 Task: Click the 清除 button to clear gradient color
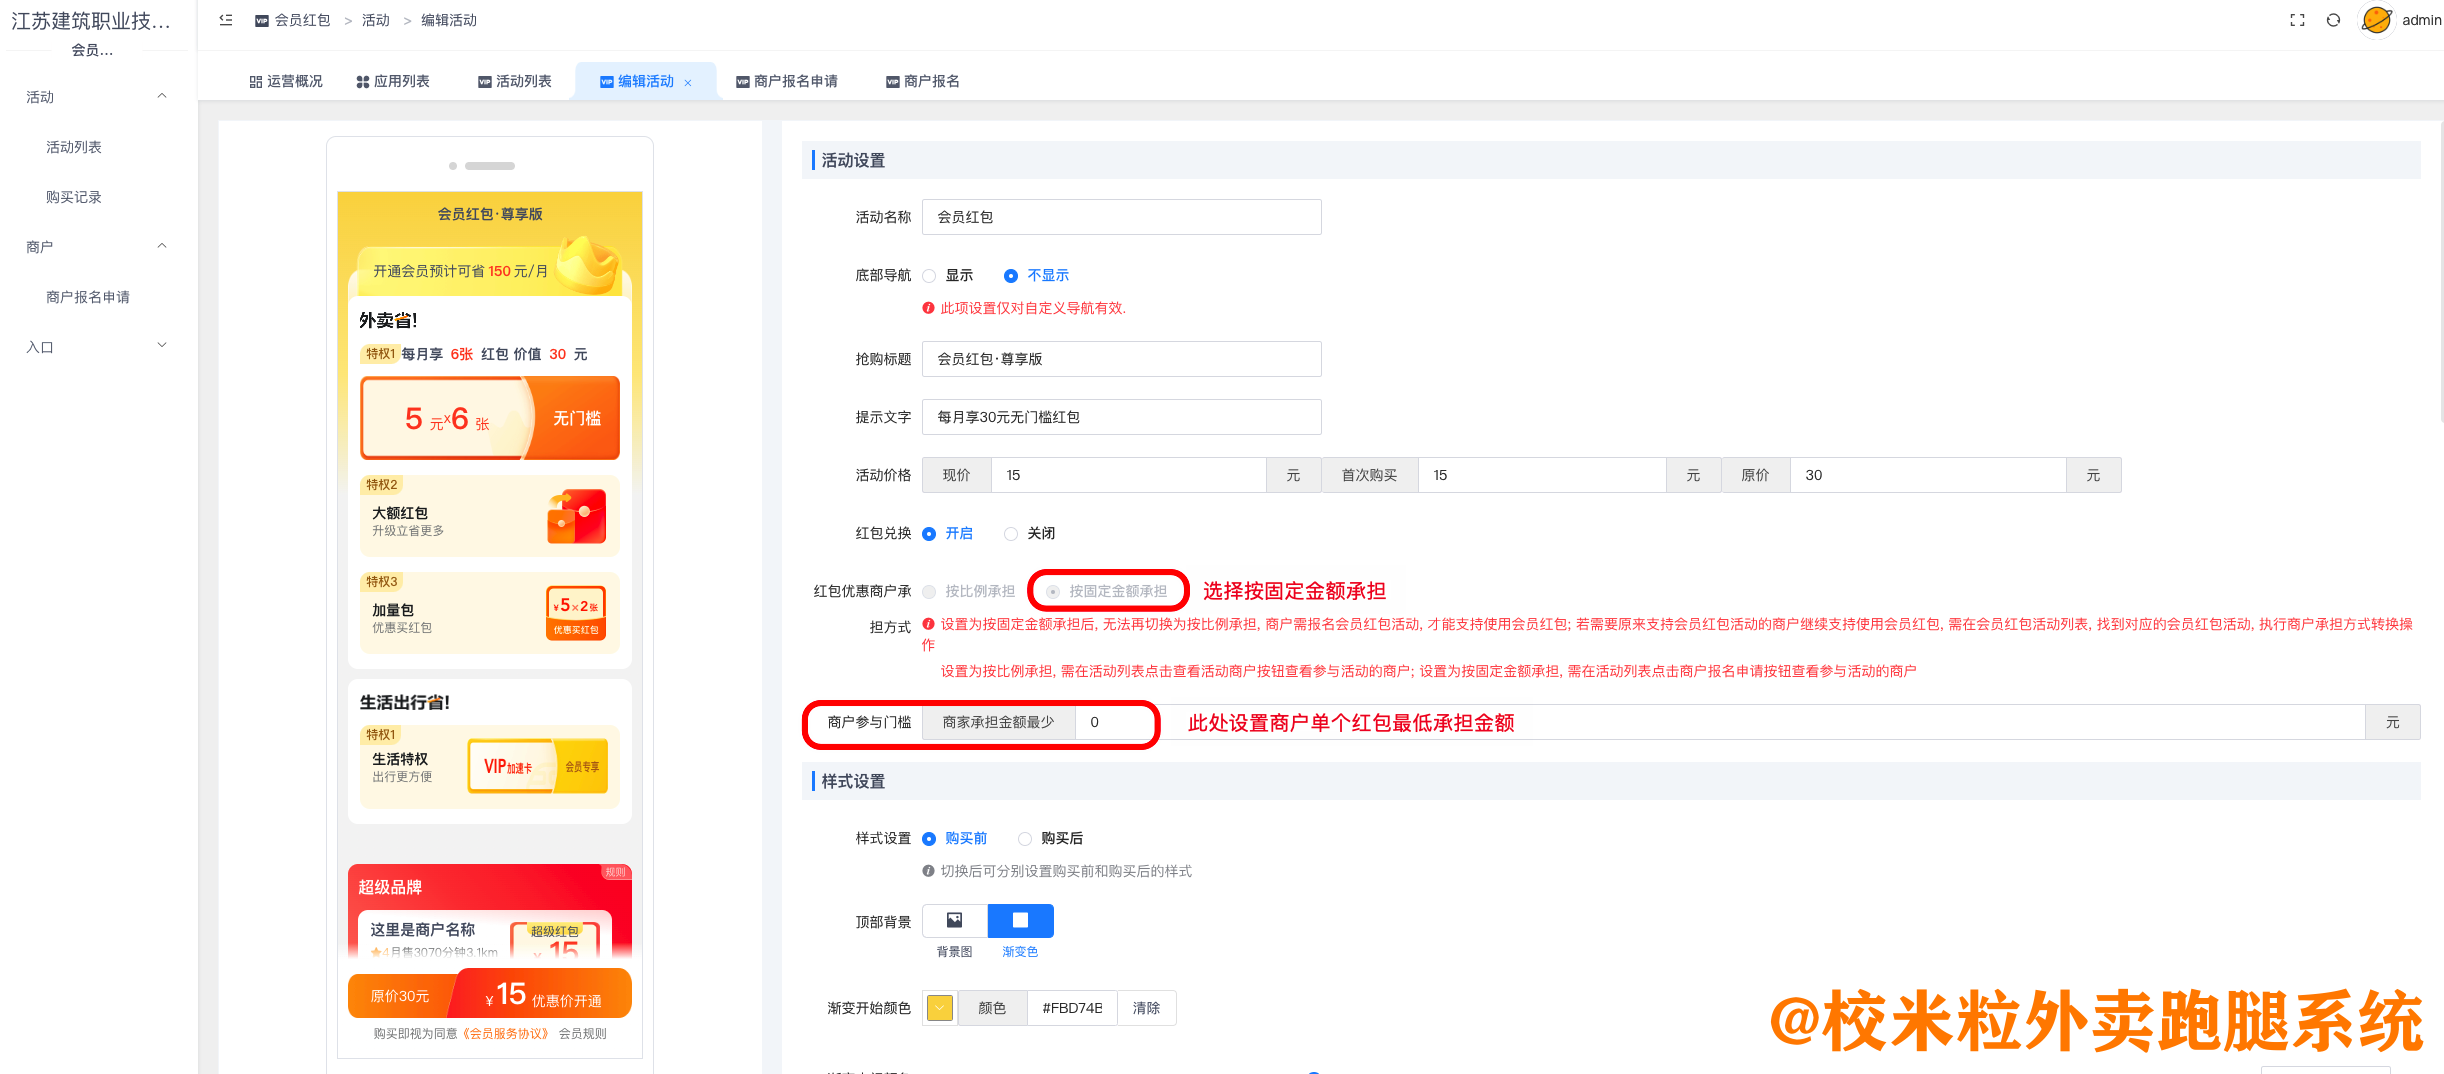coord(1146,1008)
